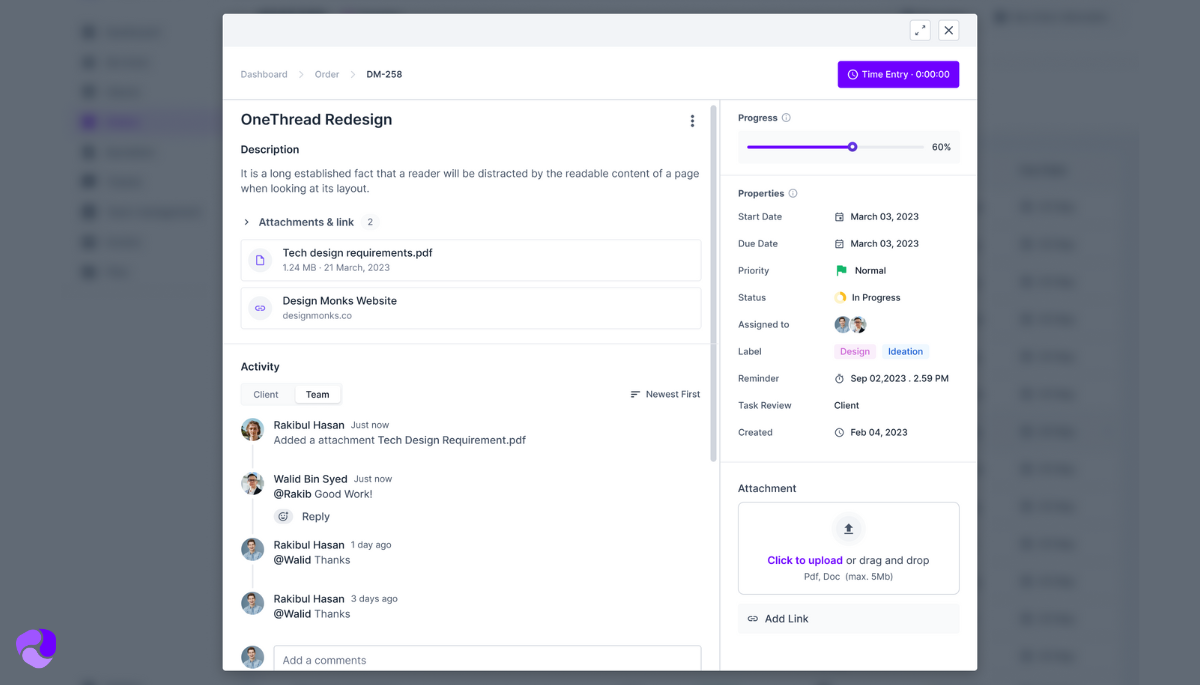
Task: Switch activity filter to Client
Action: tap(266, 394)
